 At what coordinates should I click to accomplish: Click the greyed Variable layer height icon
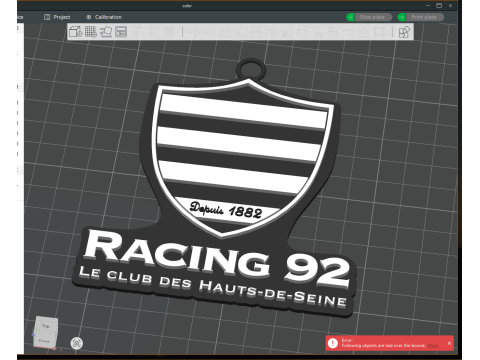(x=169, y=32)
